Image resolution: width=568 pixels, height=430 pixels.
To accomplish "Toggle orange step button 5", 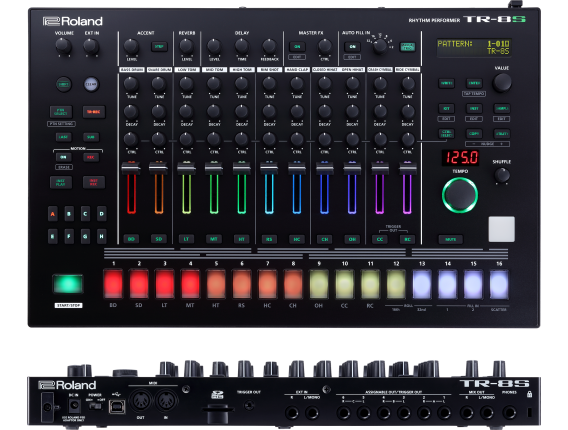I will [x=216, y=284].
